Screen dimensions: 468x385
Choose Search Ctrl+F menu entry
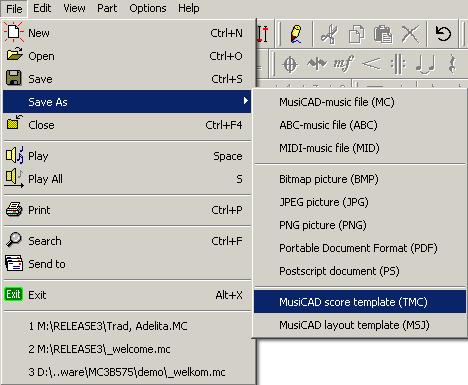[127, 241]
